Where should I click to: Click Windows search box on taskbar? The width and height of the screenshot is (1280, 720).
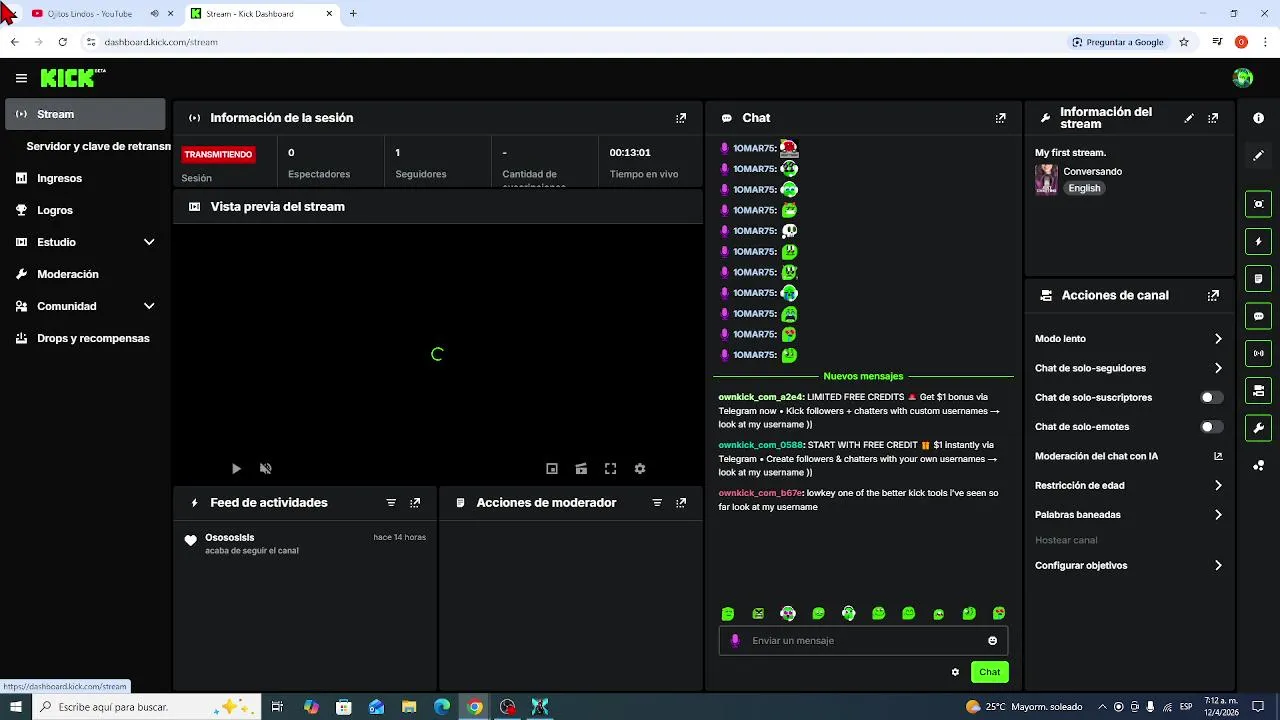pos(147,707)
